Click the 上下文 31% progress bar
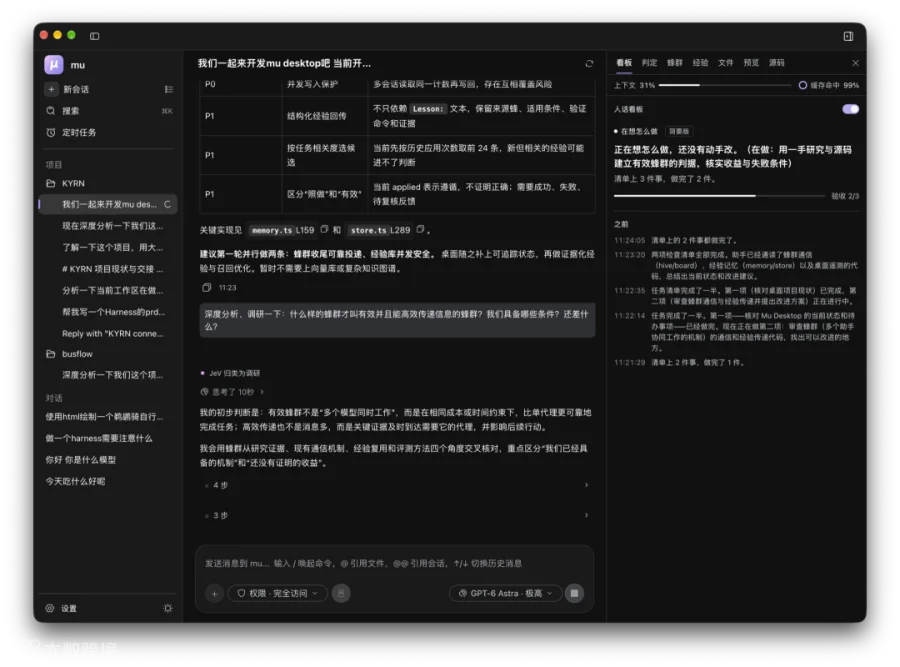 [x=726, y=85]
